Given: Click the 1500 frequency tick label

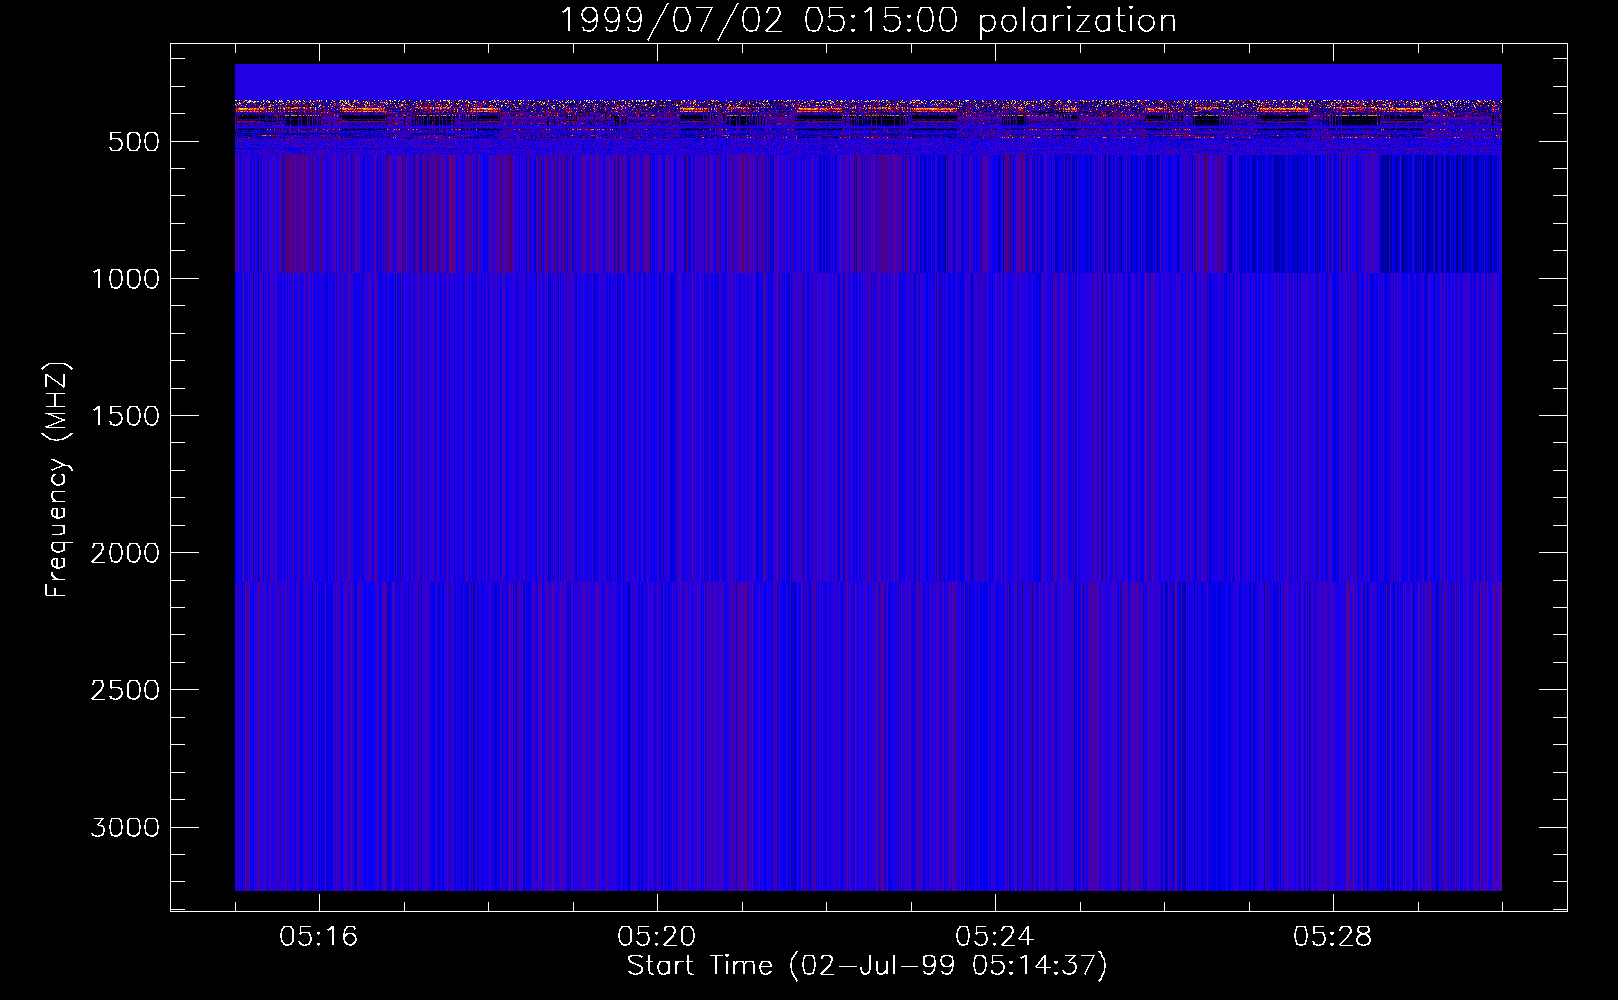Looking at the screenshot, I should 125,416.
